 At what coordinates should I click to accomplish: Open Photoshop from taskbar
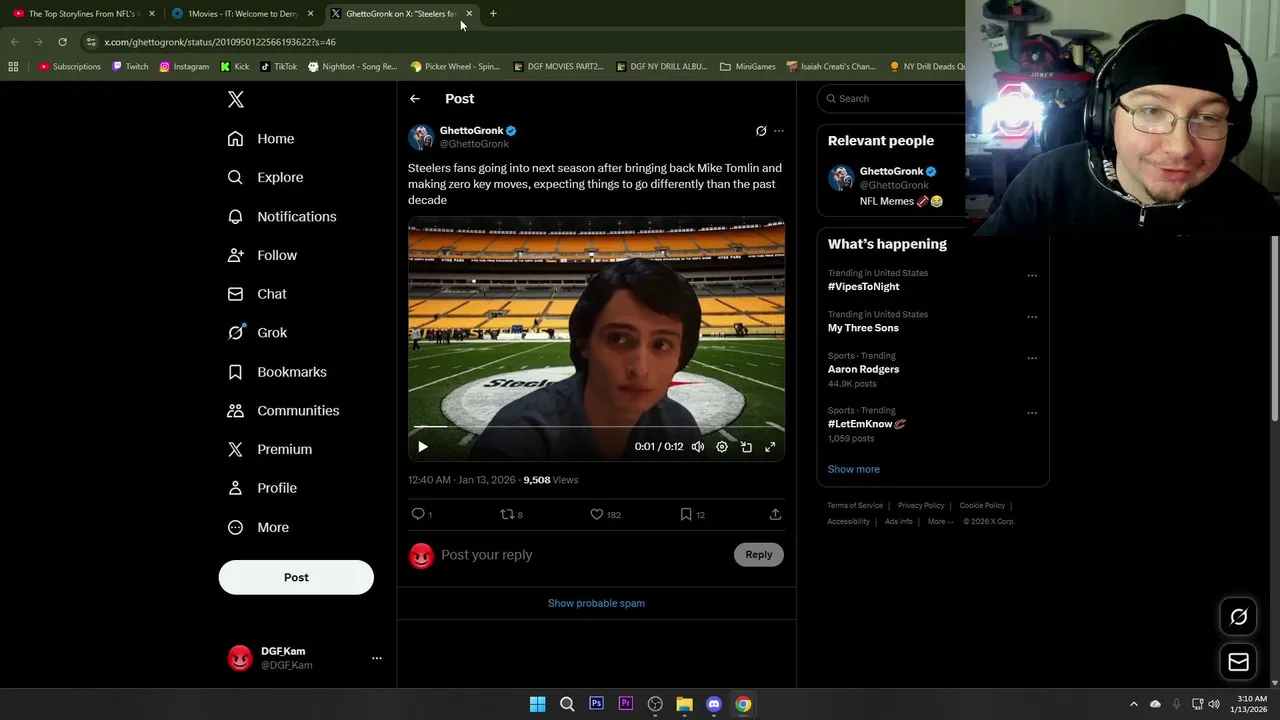click(x=596, y=704)
